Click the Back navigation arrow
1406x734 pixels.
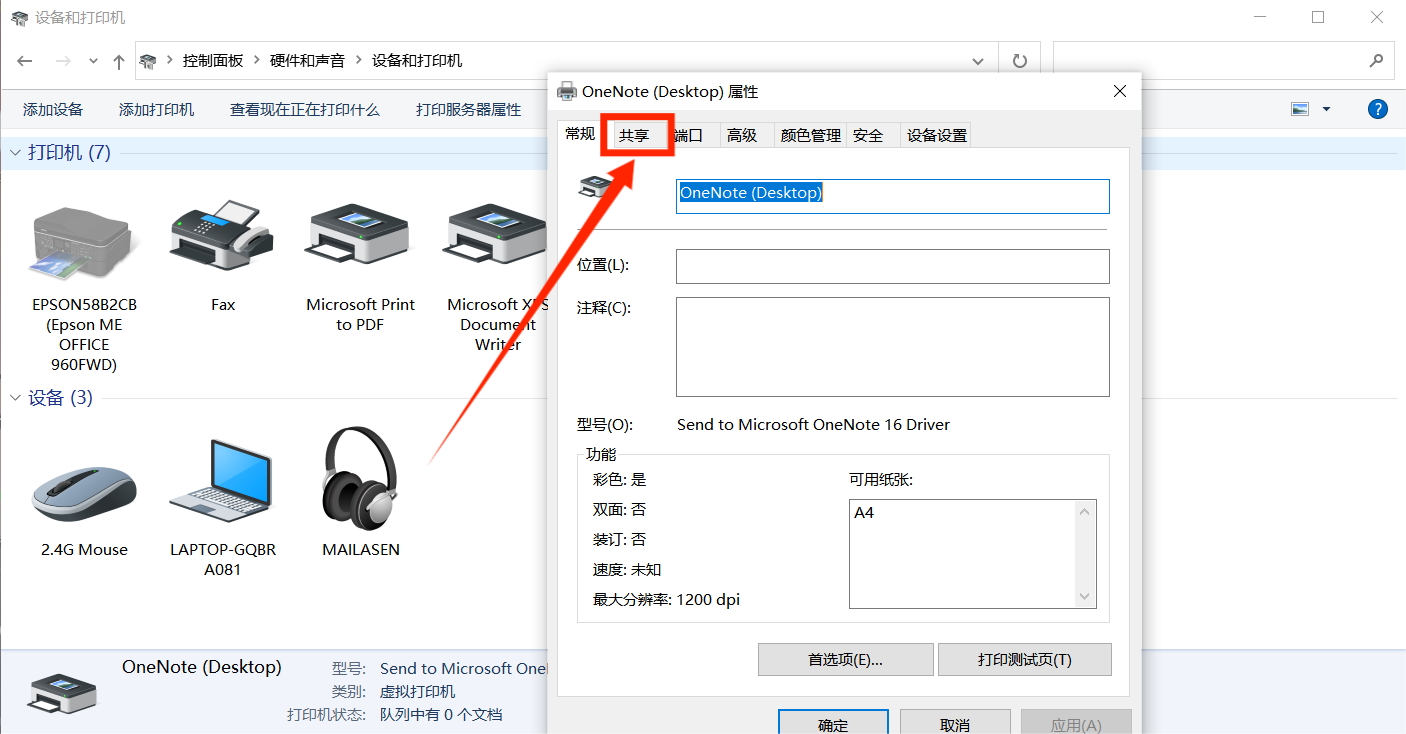pos(25,61)
